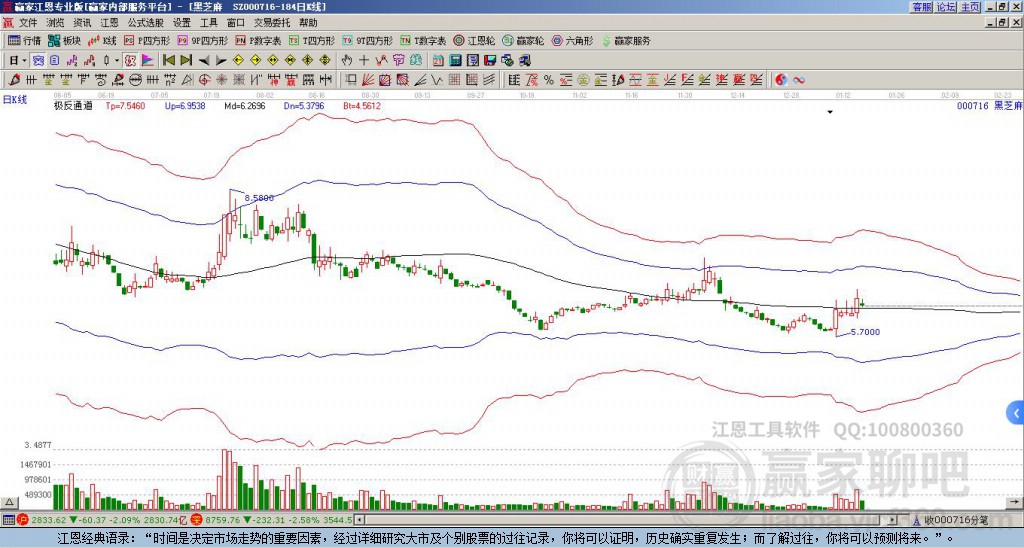Open the 论坛 forum link
The image size is (1024, 548).
946,7
